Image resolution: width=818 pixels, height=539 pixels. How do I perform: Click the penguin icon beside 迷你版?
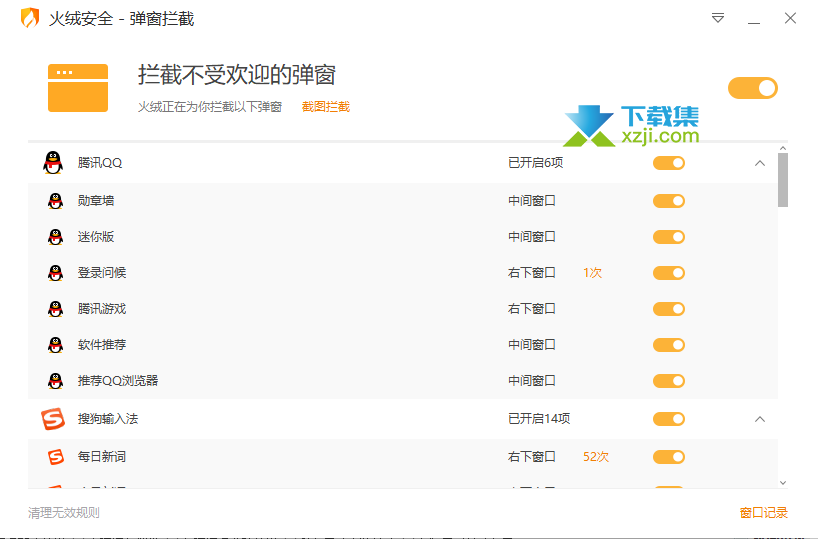pyautogui.click(x=55, y=237)
